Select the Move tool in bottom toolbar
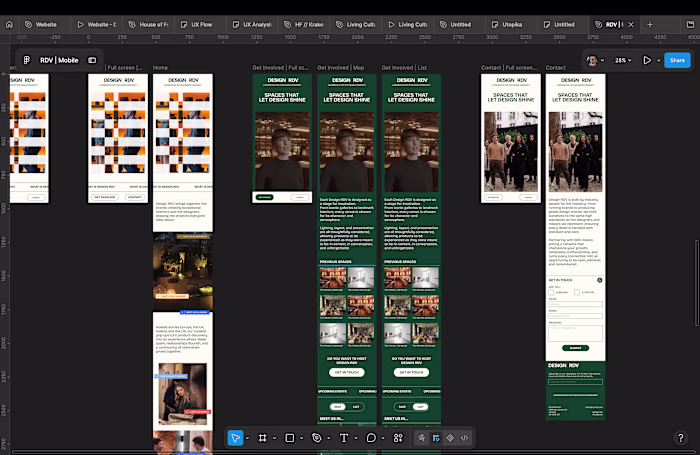 click(235, 438)
